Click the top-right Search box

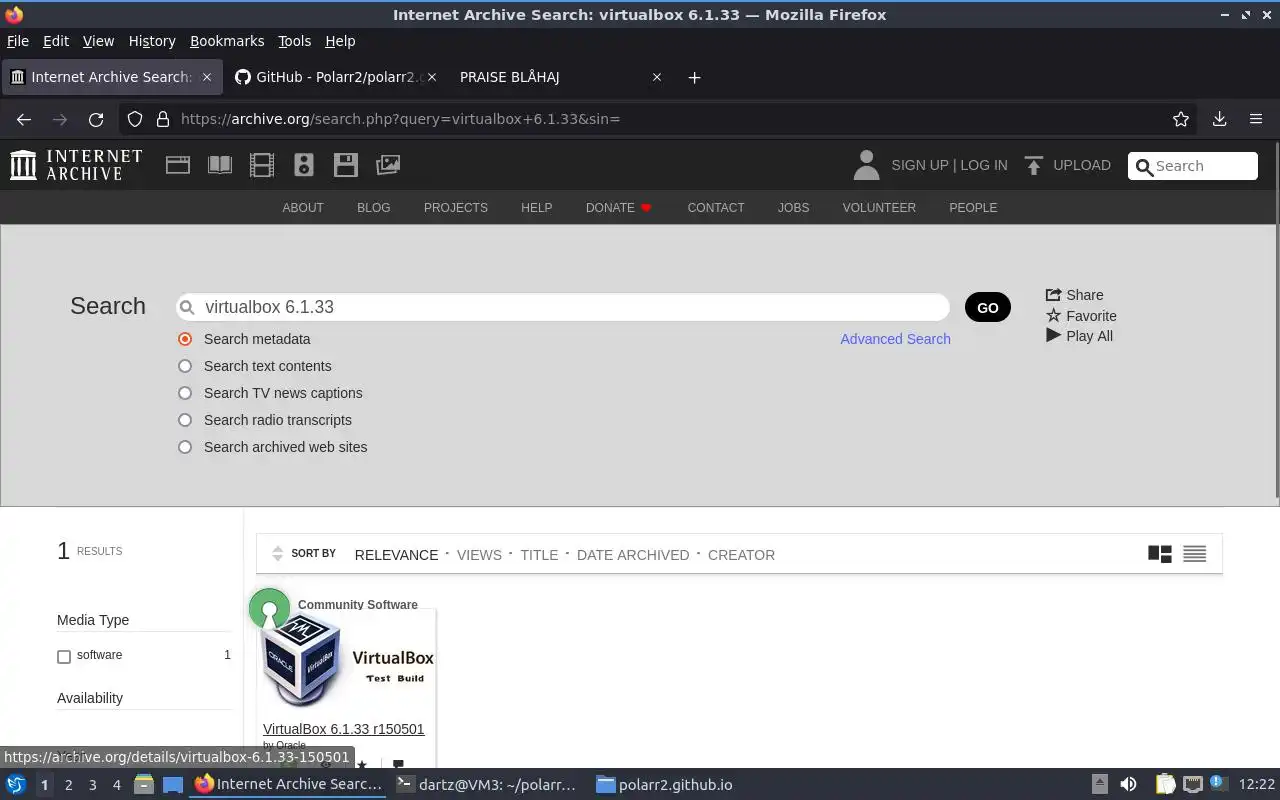pos(1193,166)
